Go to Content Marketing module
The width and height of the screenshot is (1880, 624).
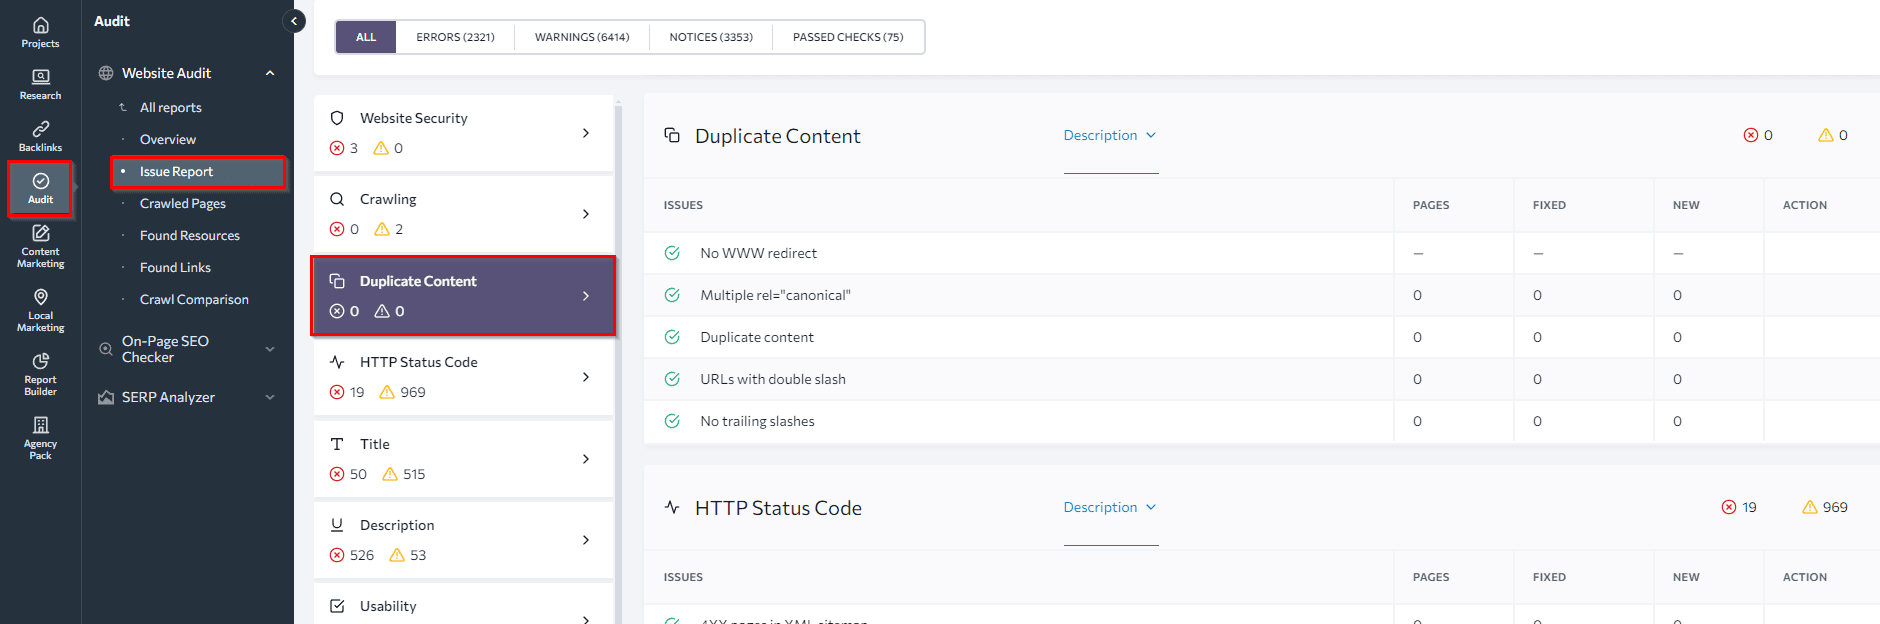click(40, 246)
